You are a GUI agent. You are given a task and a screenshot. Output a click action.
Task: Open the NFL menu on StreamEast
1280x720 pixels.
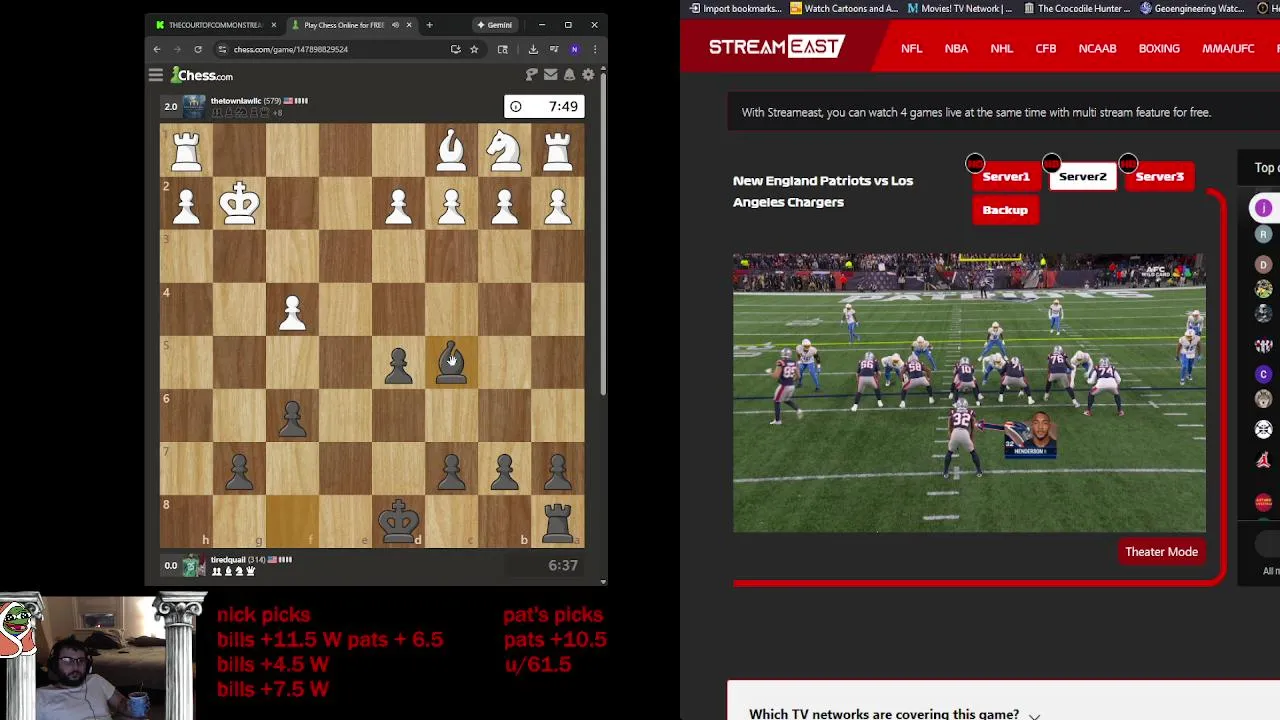911,48
